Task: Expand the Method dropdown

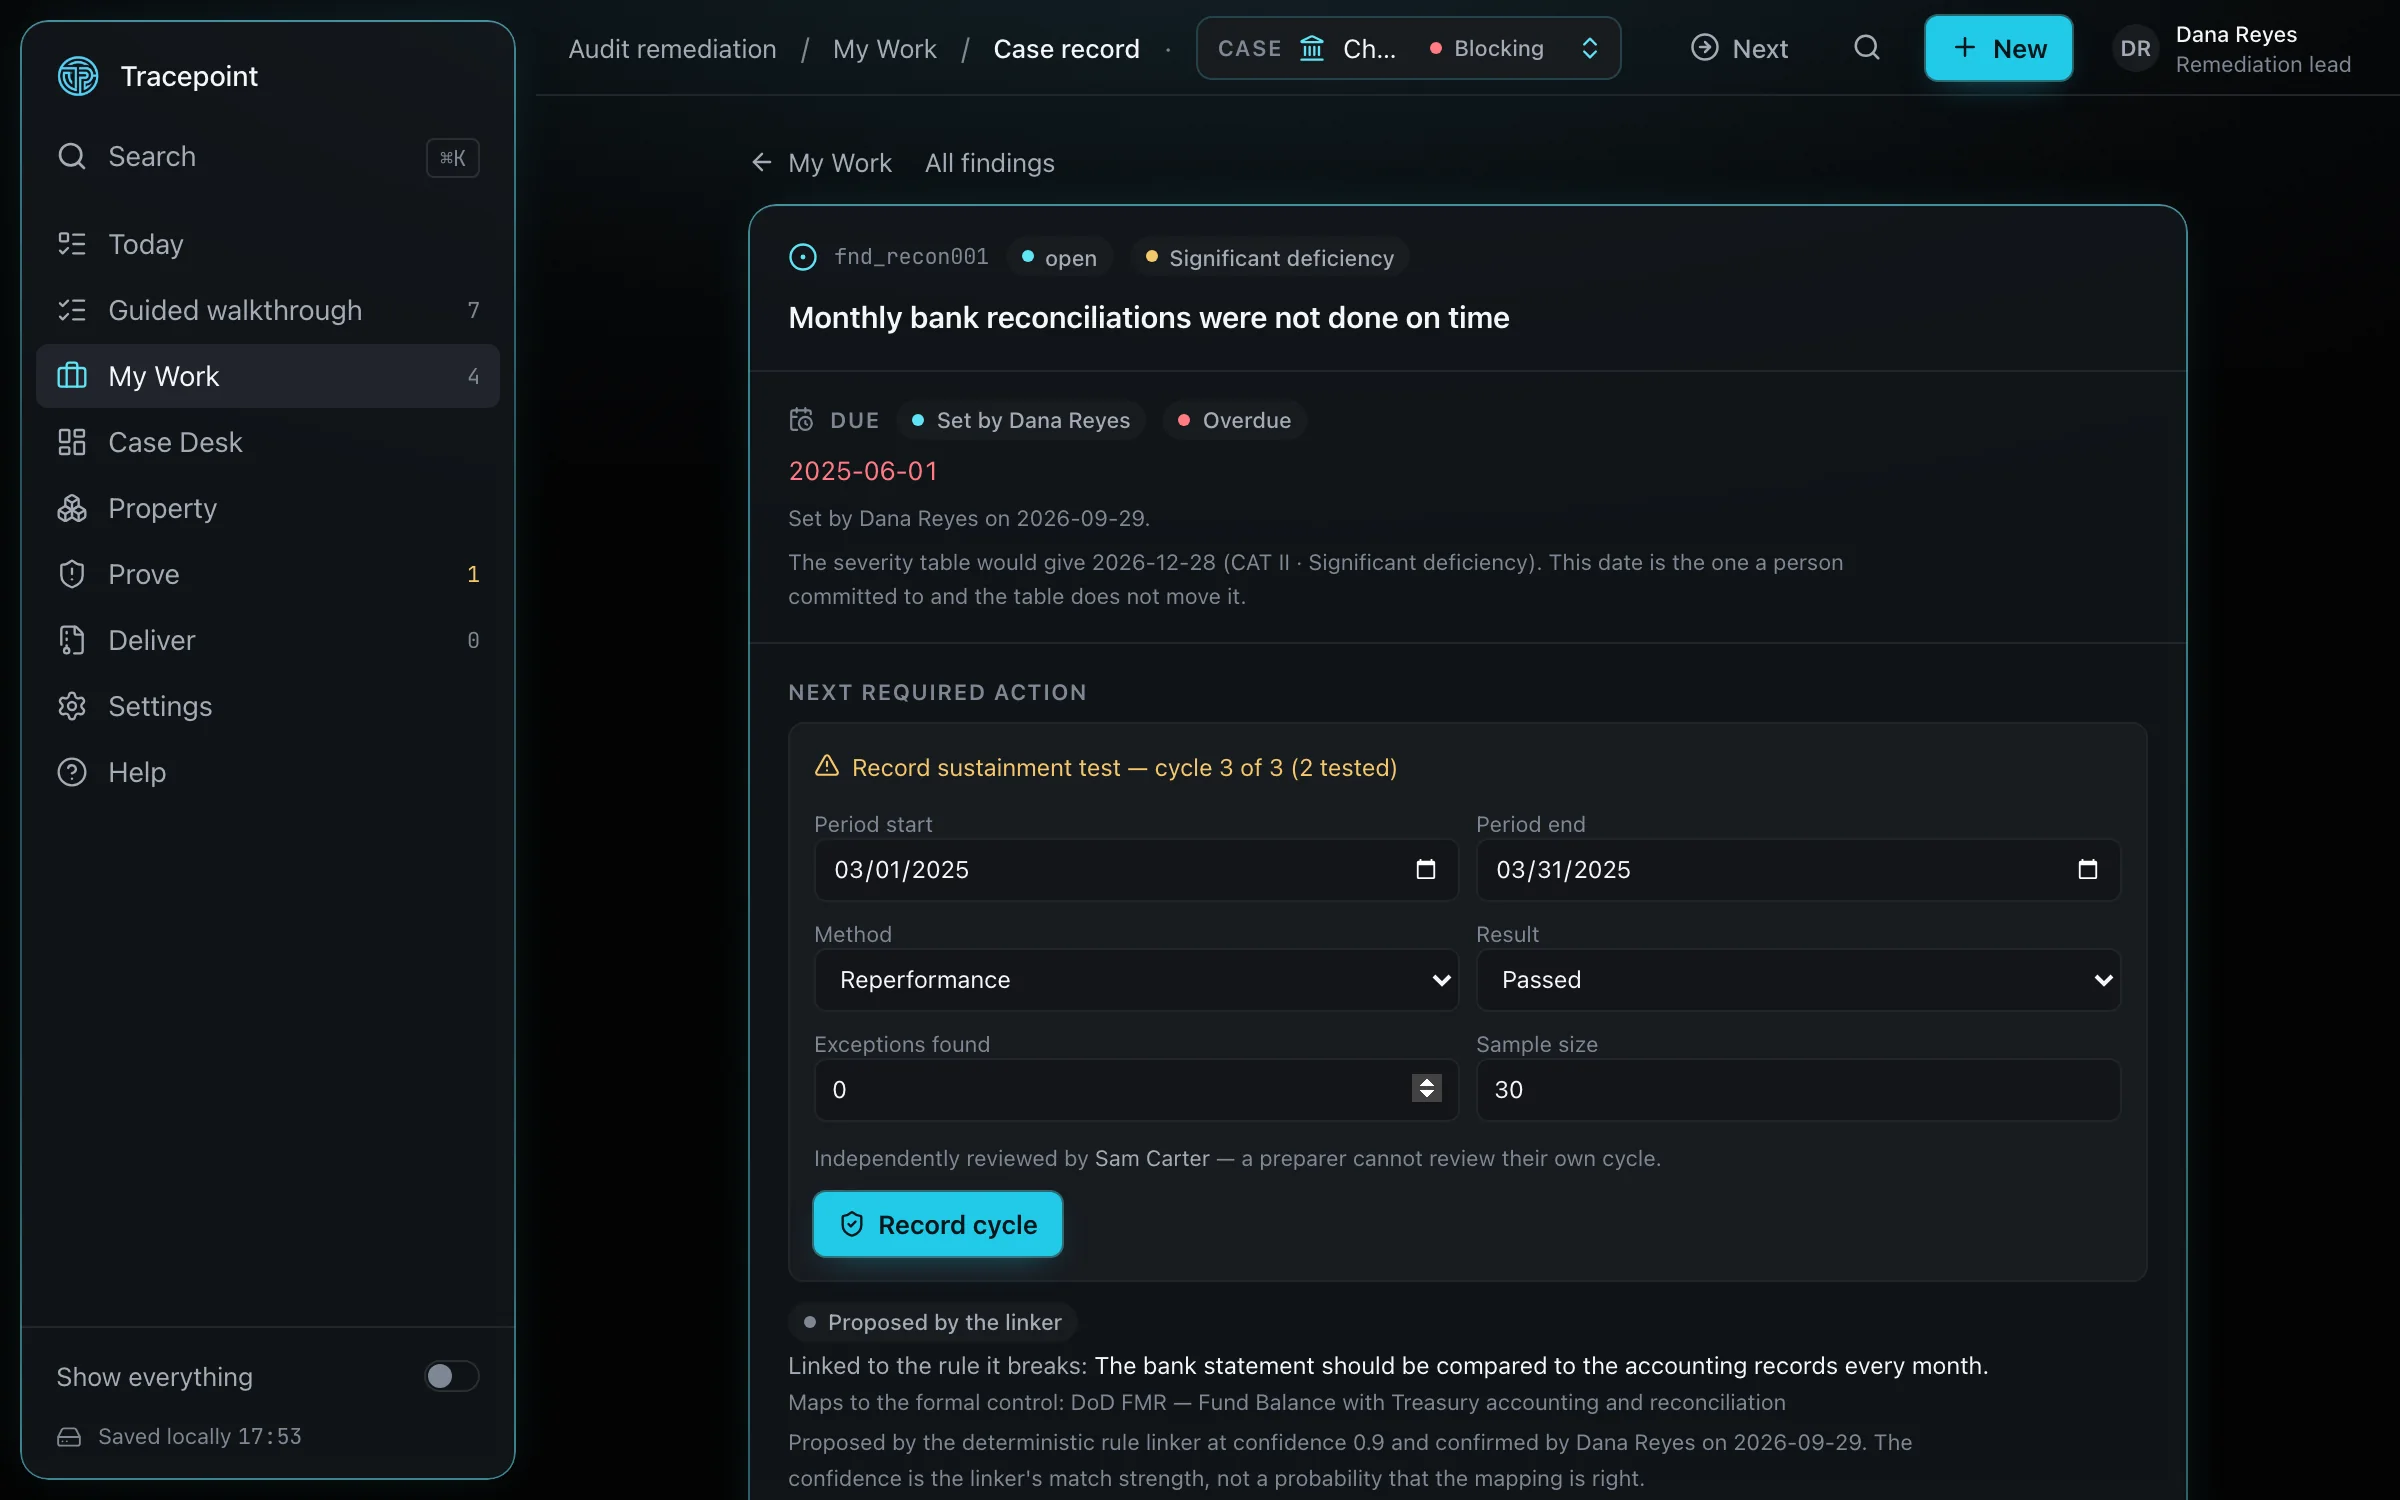Action: [x=1136, y=980]
